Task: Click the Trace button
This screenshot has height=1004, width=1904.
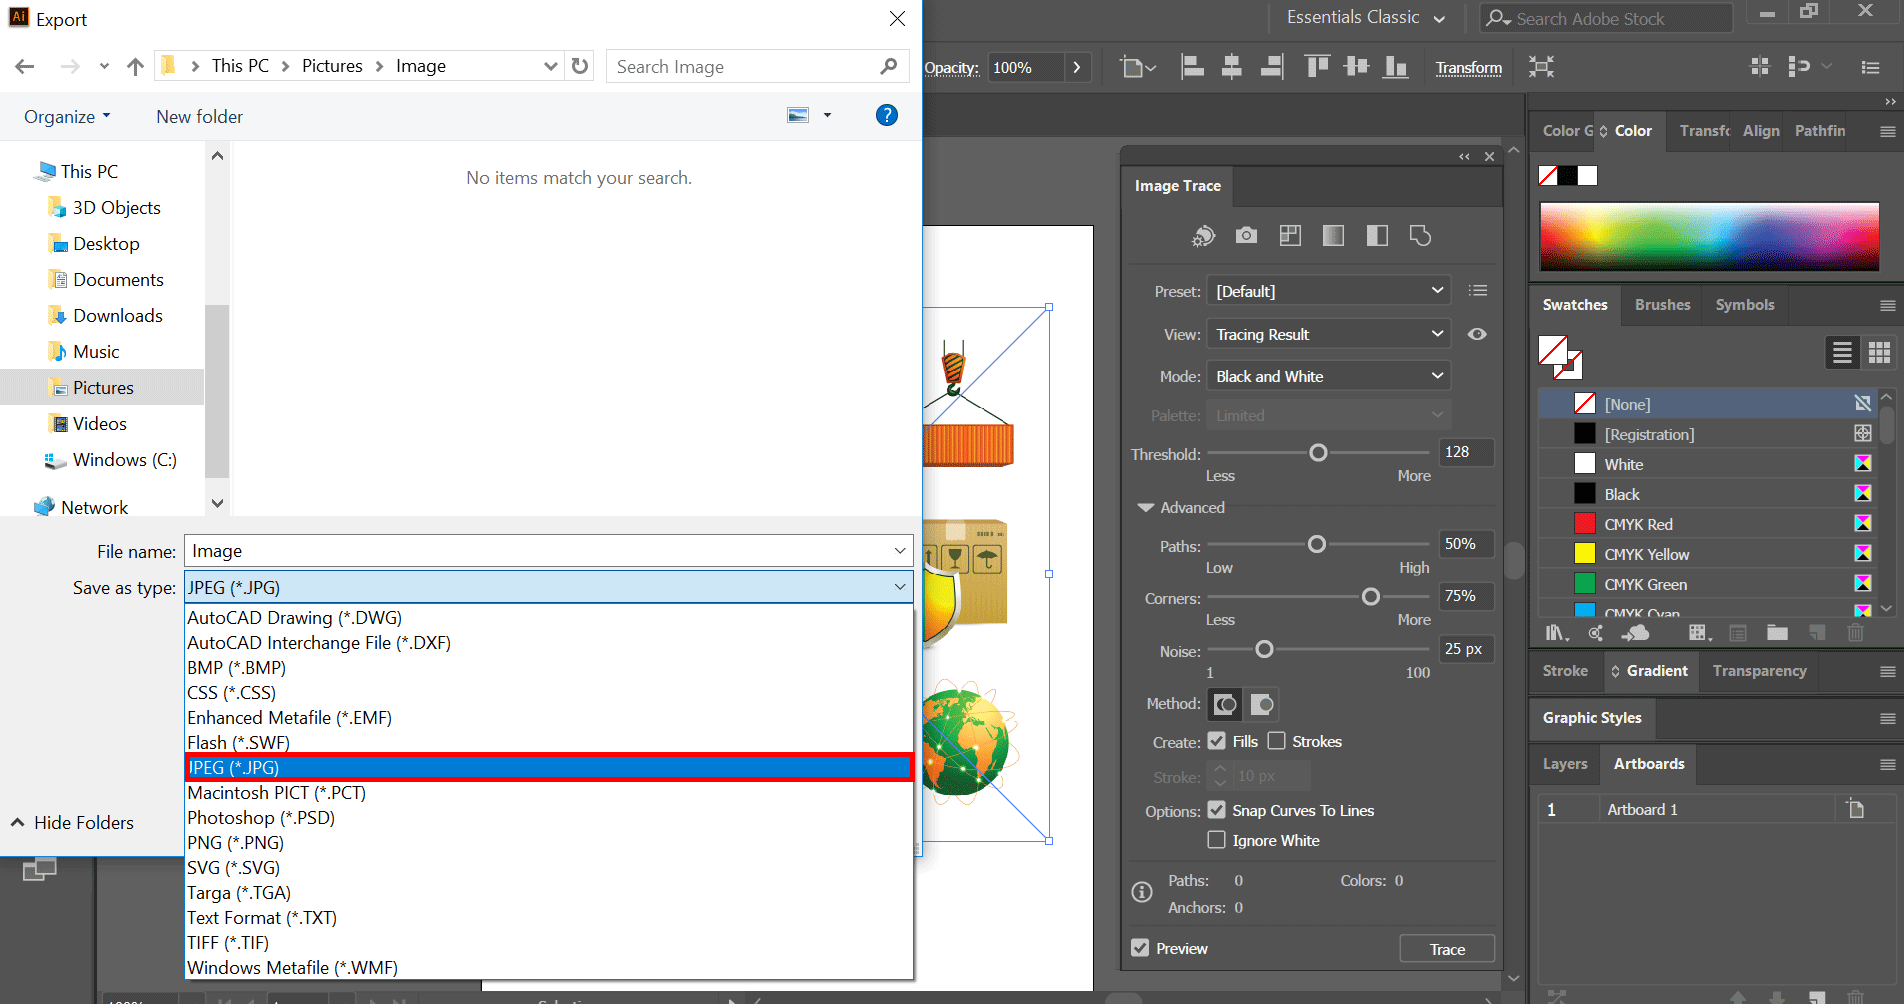Action: 1447,949
